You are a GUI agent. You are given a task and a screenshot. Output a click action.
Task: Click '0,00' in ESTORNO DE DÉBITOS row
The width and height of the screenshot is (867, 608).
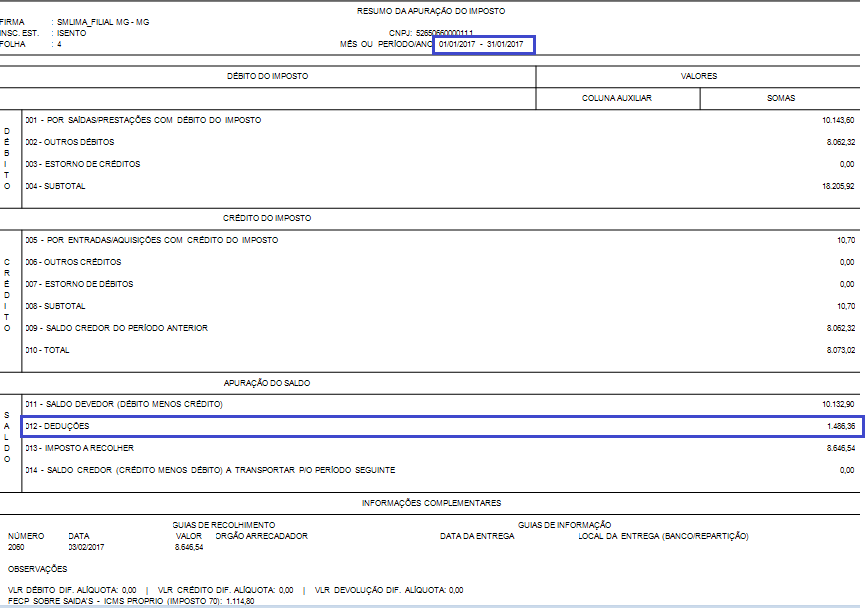pos(847,284)
